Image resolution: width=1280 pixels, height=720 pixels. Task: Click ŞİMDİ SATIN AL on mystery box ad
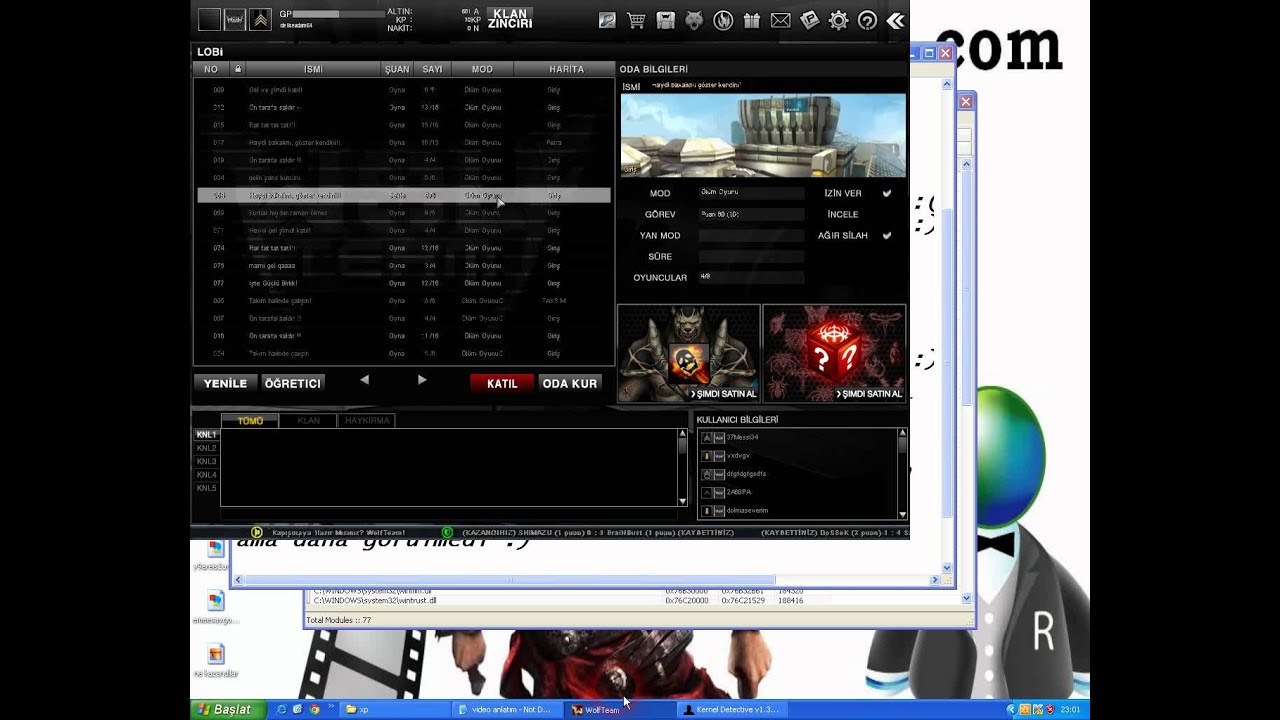869,394
